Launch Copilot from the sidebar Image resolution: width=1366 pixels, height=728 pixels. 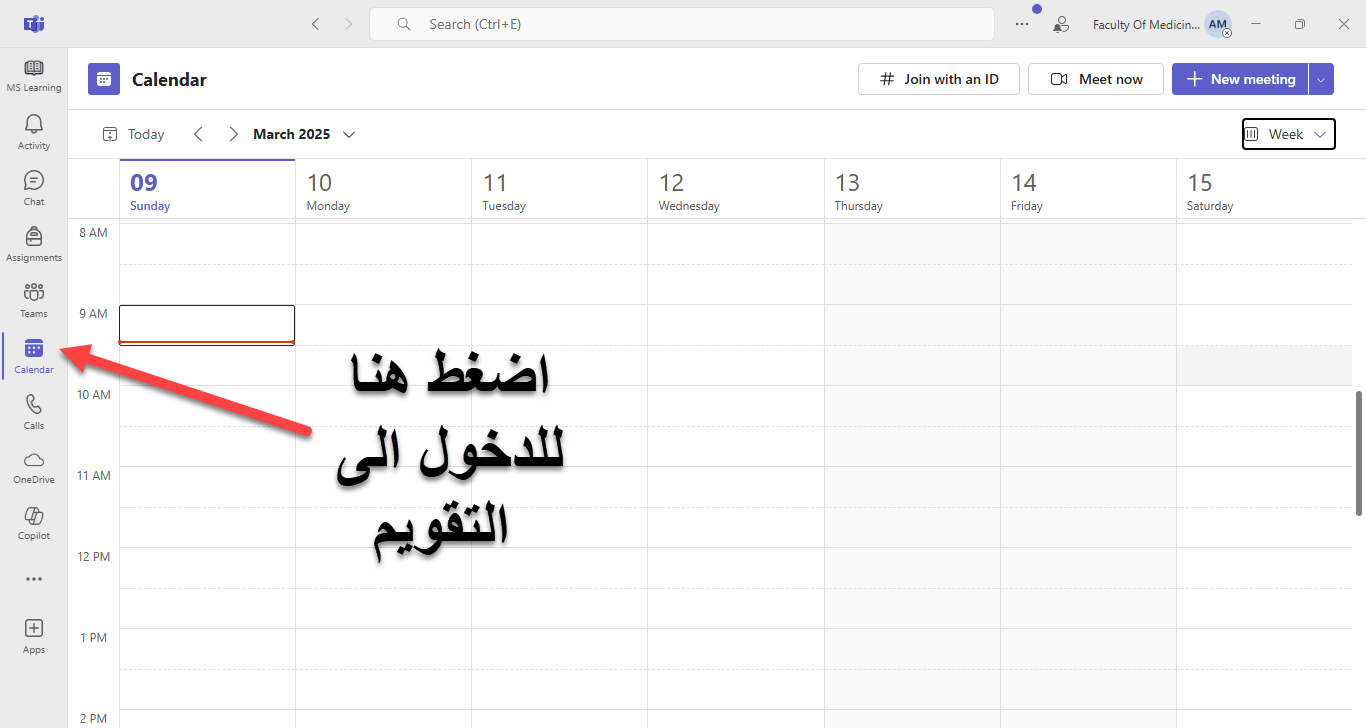34,522
